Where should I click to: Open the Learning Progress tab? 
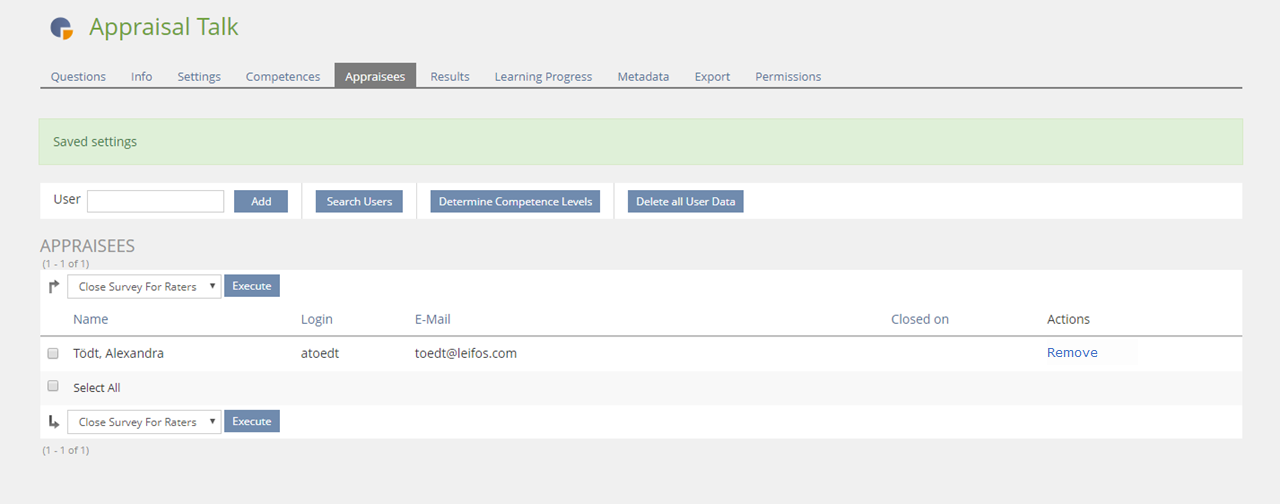click(x=543, y=76)
